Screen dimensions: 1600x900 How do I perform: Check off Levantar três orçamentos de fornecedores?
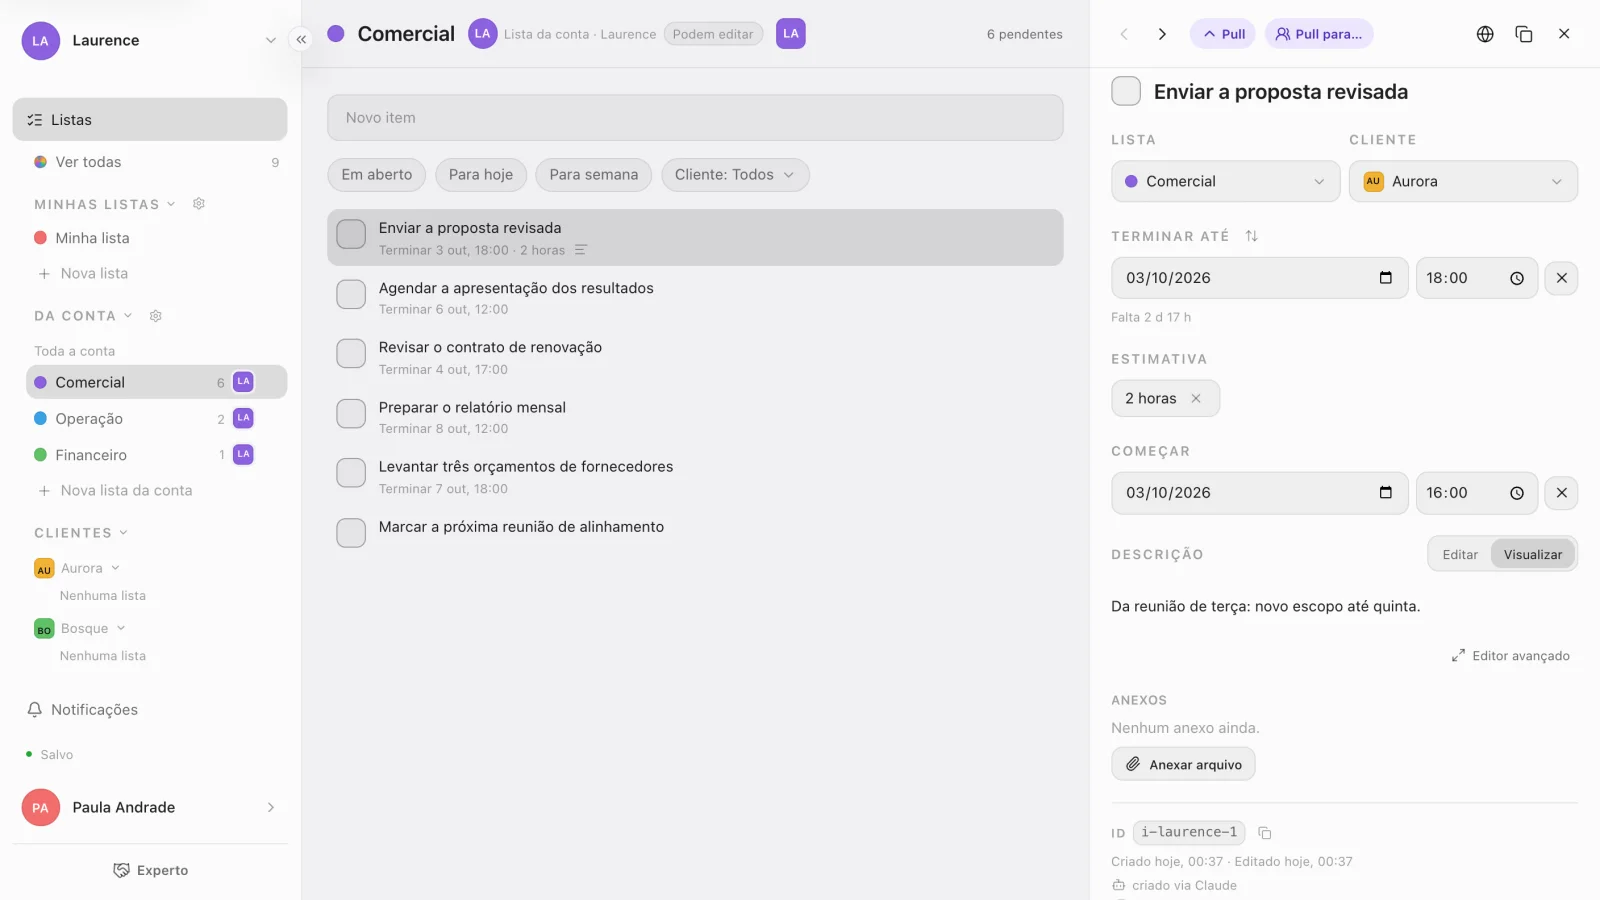tap(351, 473)
